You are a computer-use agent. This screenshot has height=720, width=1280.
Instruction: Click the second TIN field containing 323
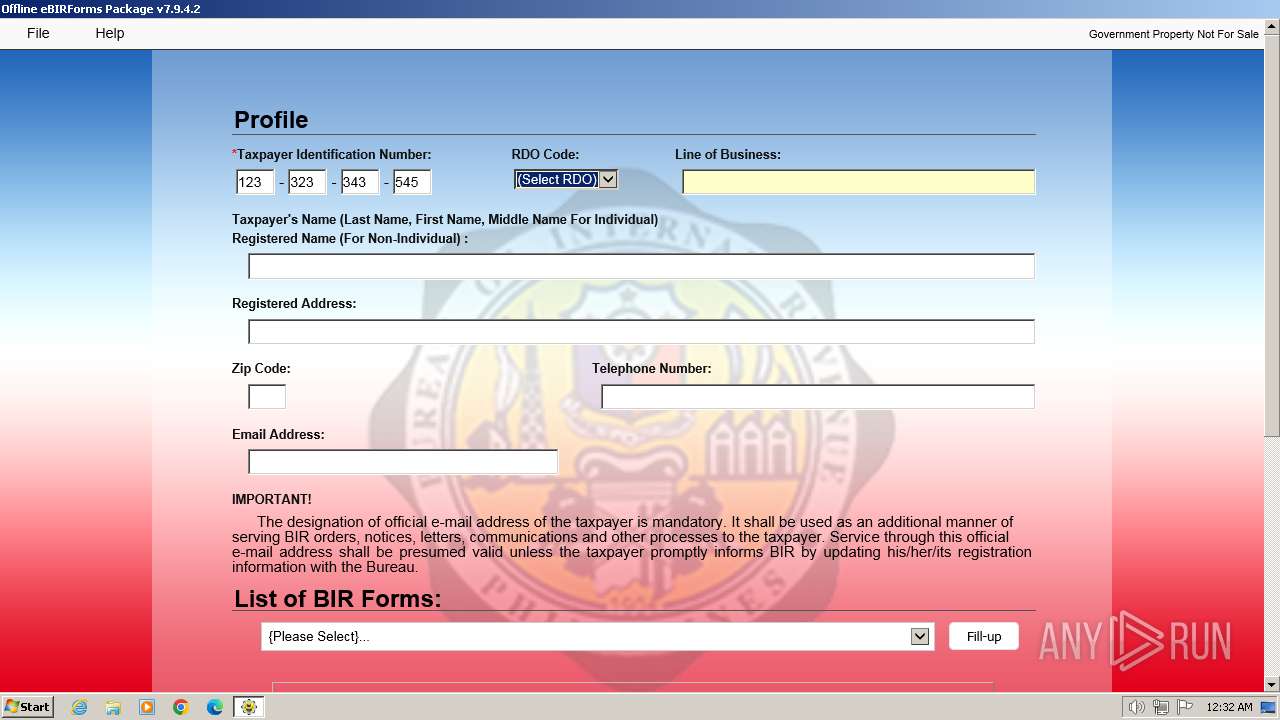(308, 182)
